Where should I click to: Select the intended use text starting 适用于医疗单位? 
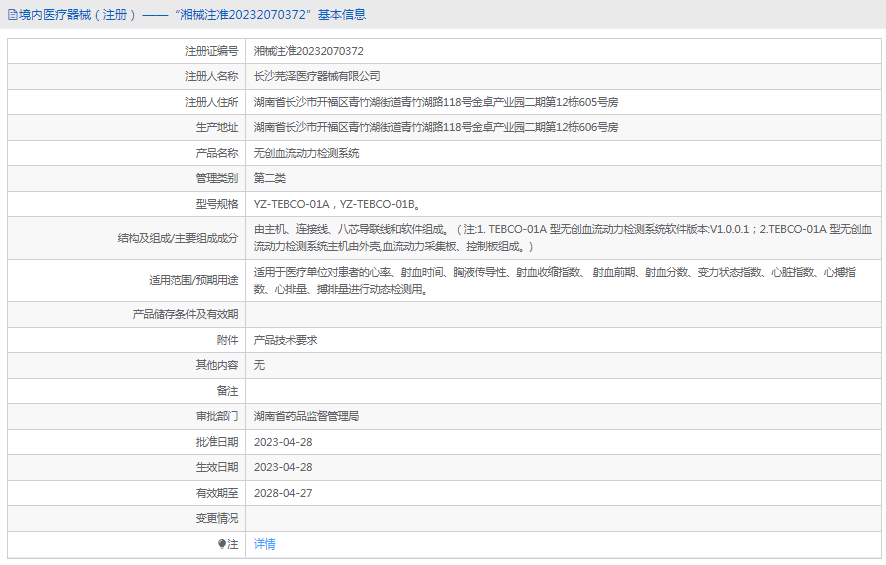pos(554,281)
